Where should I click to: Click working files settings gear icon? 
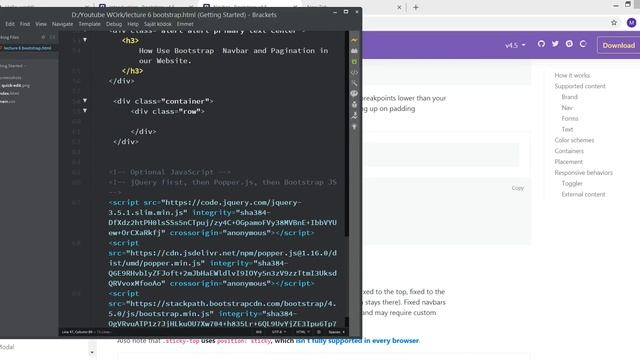point(43,37)
